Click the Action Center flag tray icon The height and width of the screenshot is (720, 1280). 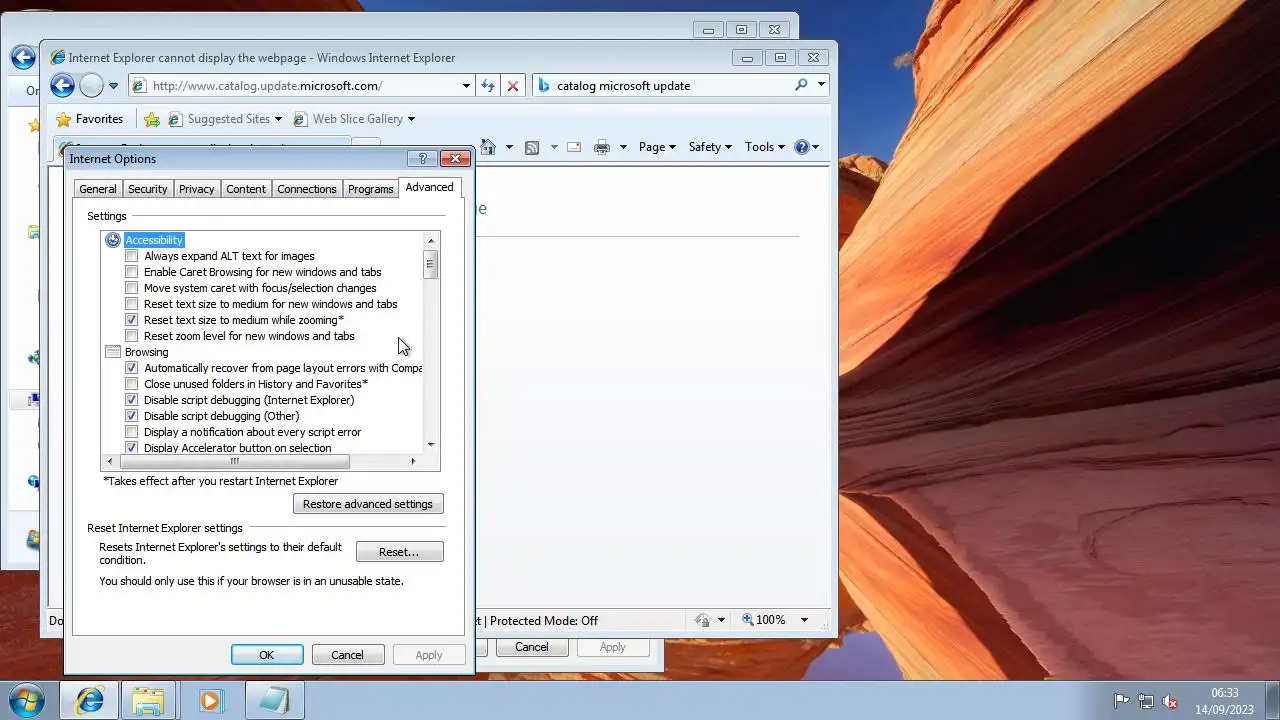(1122, 701)
